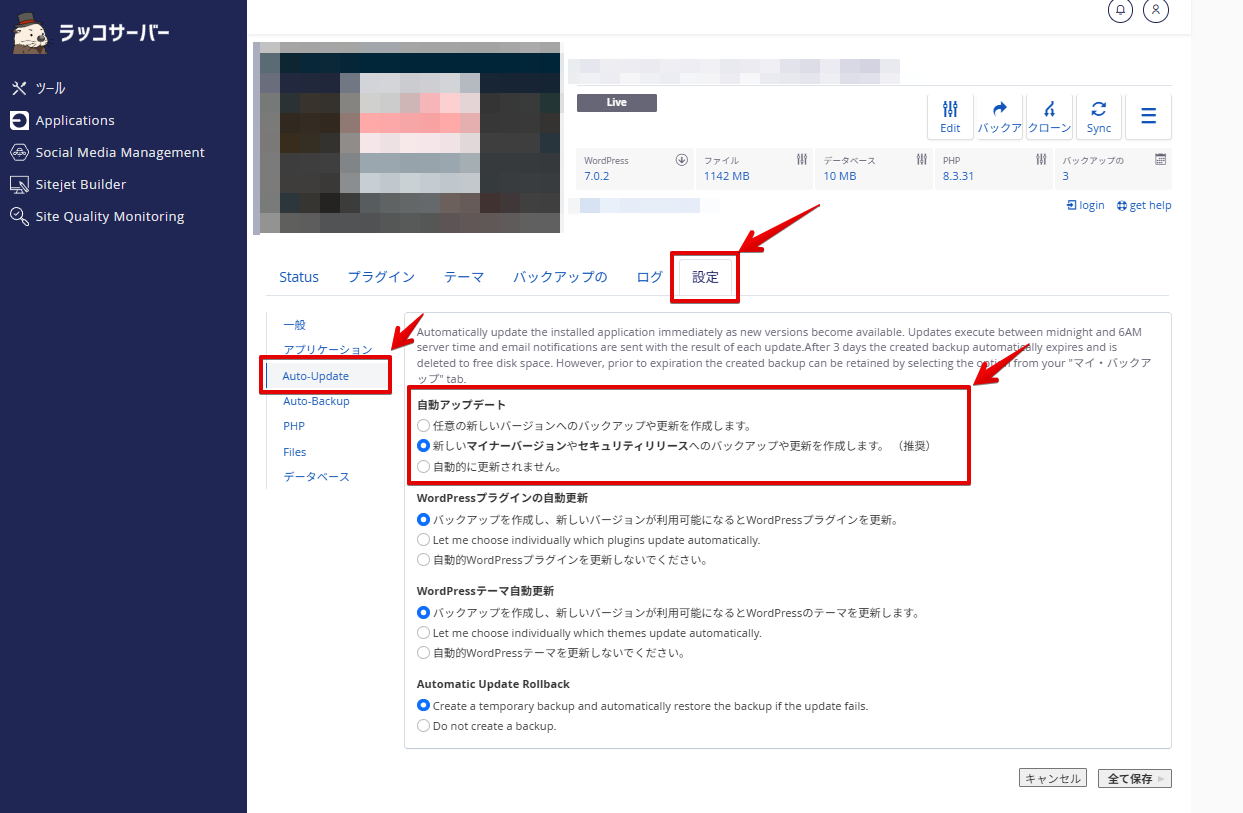Open the user account icon
The image size is (1243, 813).
1156,9
